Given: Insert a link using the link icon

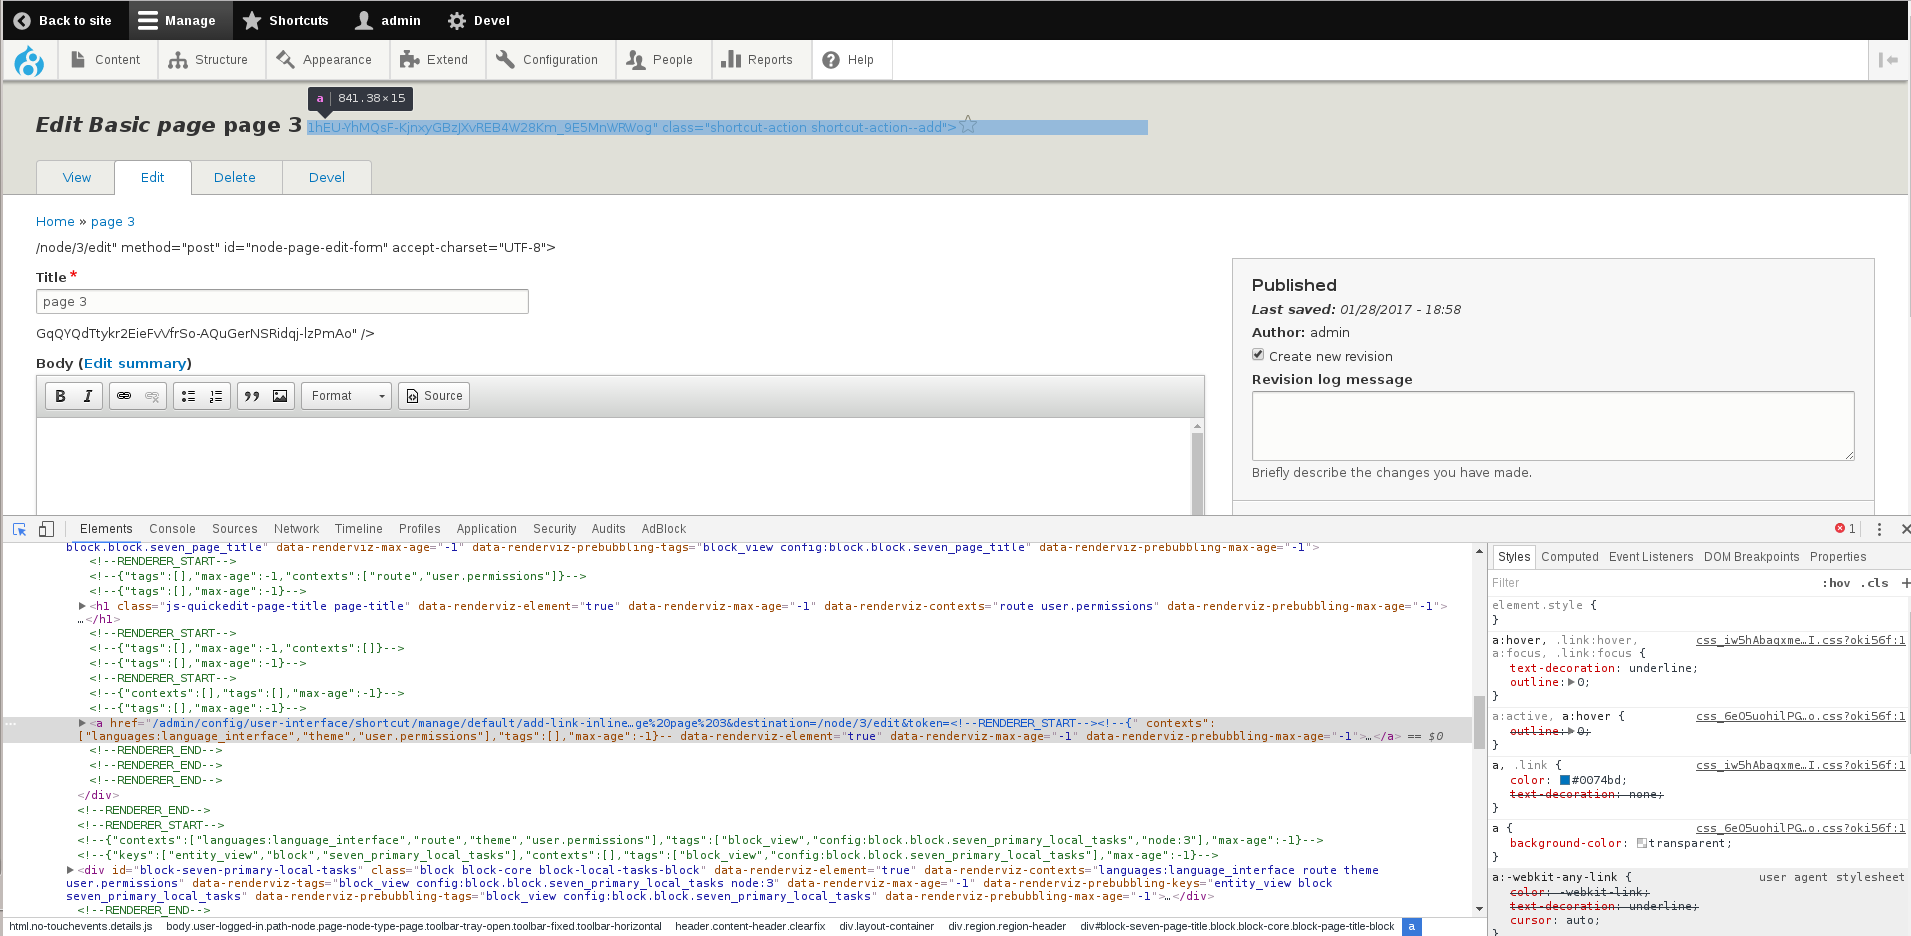Looking at the screenshot, I should pyautogui.click(x=124, y=396).
